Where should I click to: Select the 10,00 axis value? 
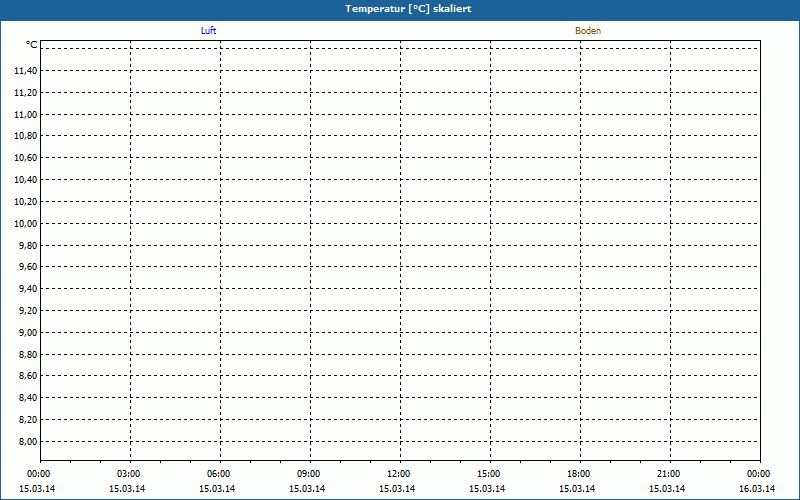point(26,224)
